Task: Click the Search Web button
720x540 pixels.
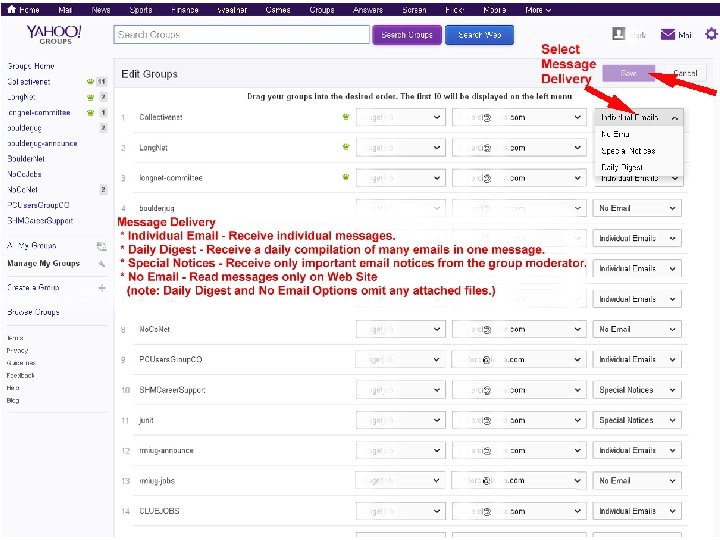Action: pyautogui.click(x=479, y=35)
